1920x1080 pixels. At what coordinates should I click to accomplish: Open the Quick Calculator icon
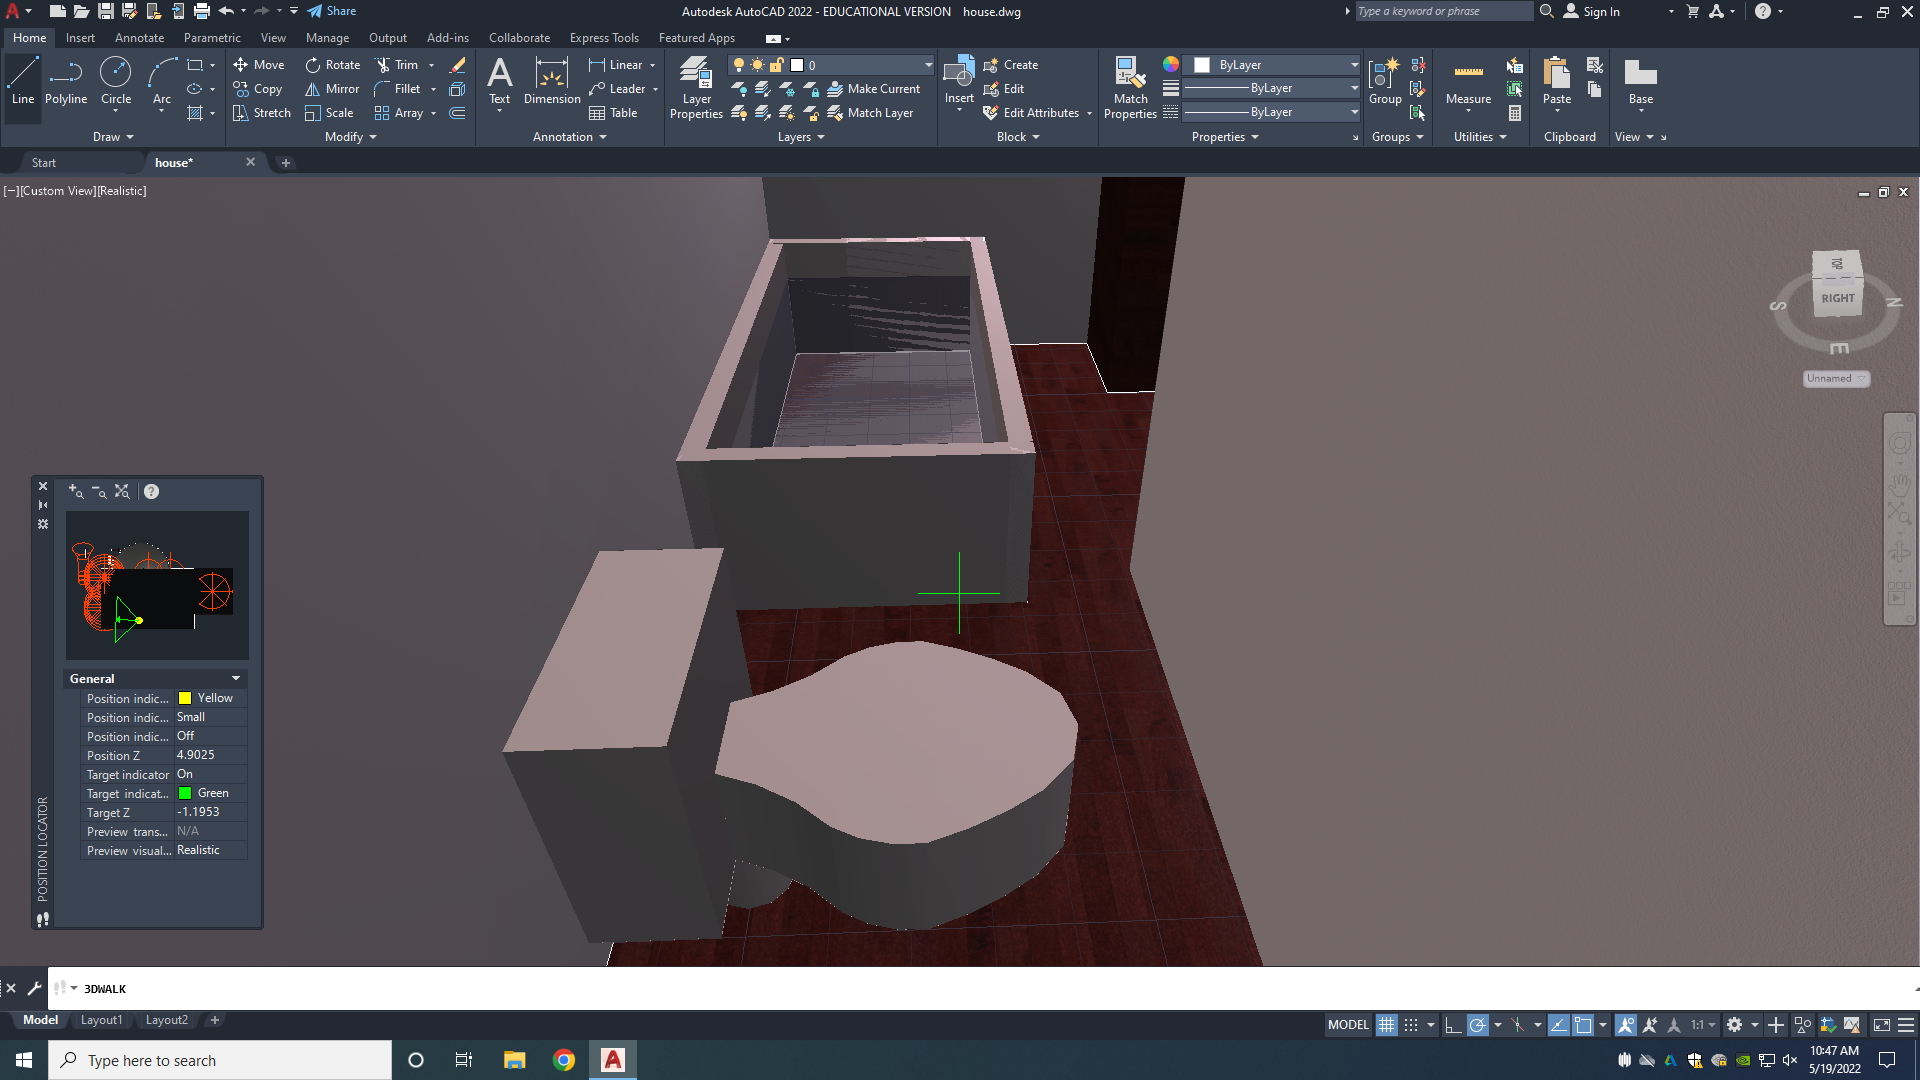coord(1515,113)
